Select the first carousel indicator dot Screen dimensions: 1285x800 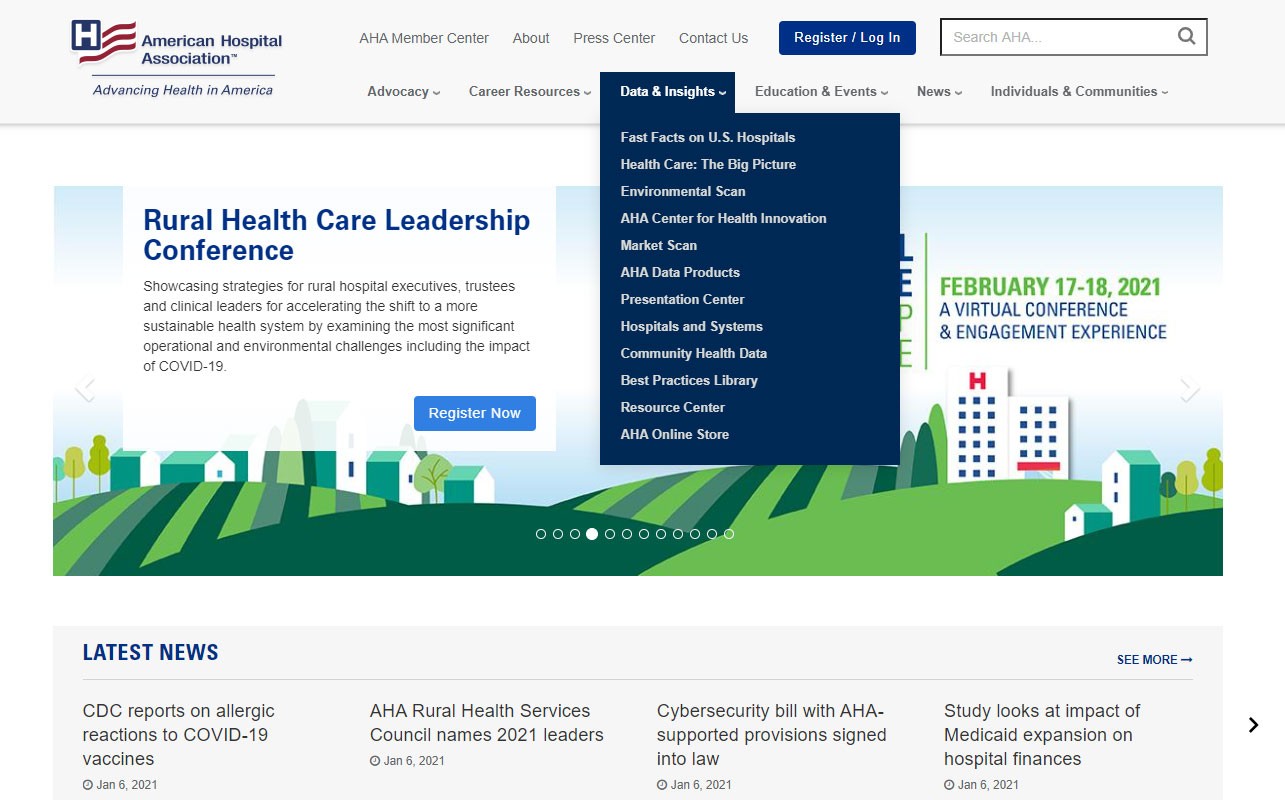pyautogui.click(x=541, y=534)
